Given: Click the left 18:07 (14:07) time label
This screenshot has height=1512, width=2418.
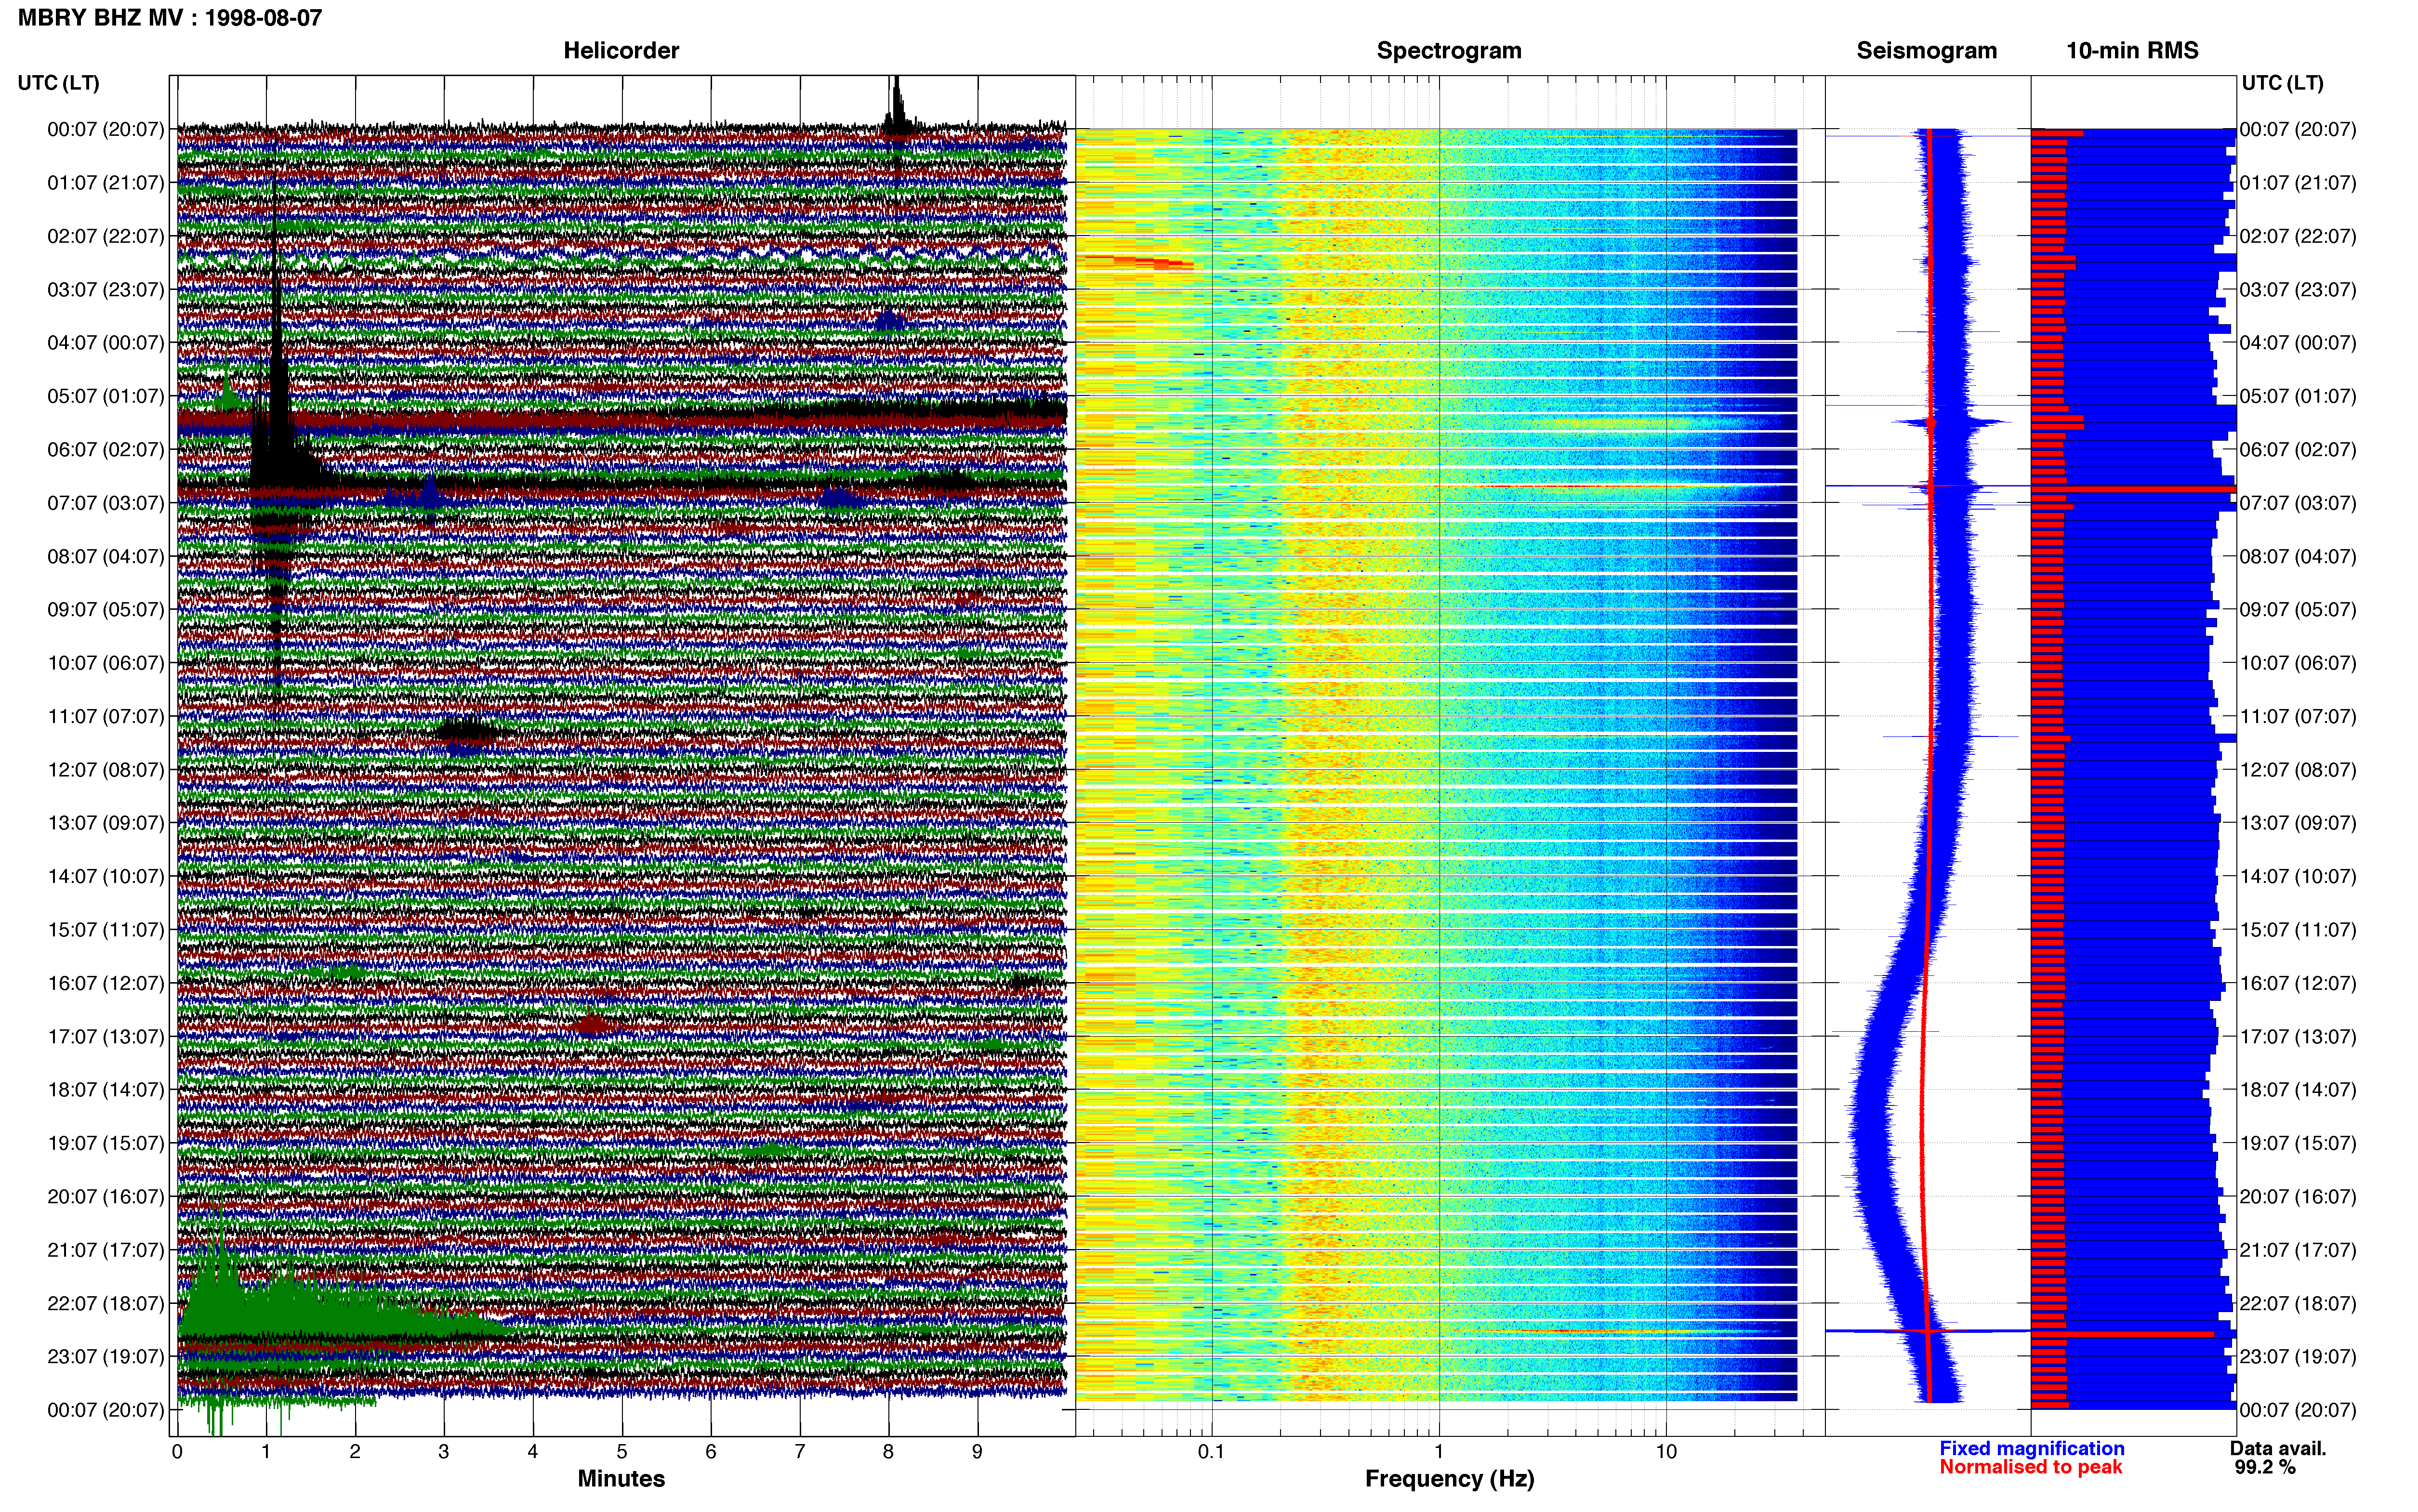Looking at the screenshot, I should point(105,1089).
